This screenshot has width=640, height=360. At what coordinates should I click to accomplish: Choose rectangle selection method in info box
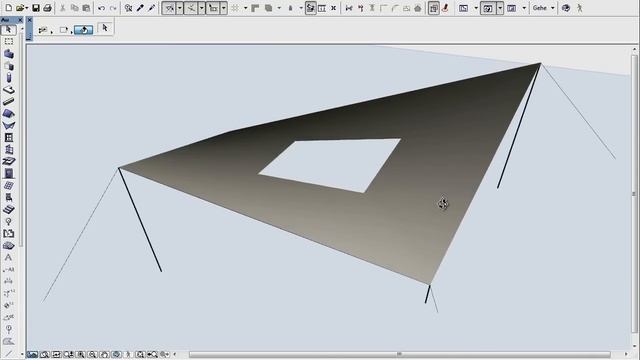coord(64,30)
